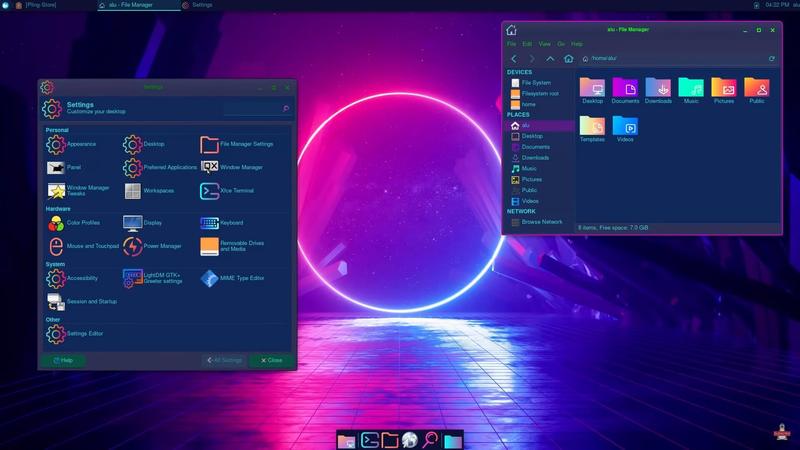Click the Home button in file manager toolbar
800x450 pixels.
pos(569,59)
